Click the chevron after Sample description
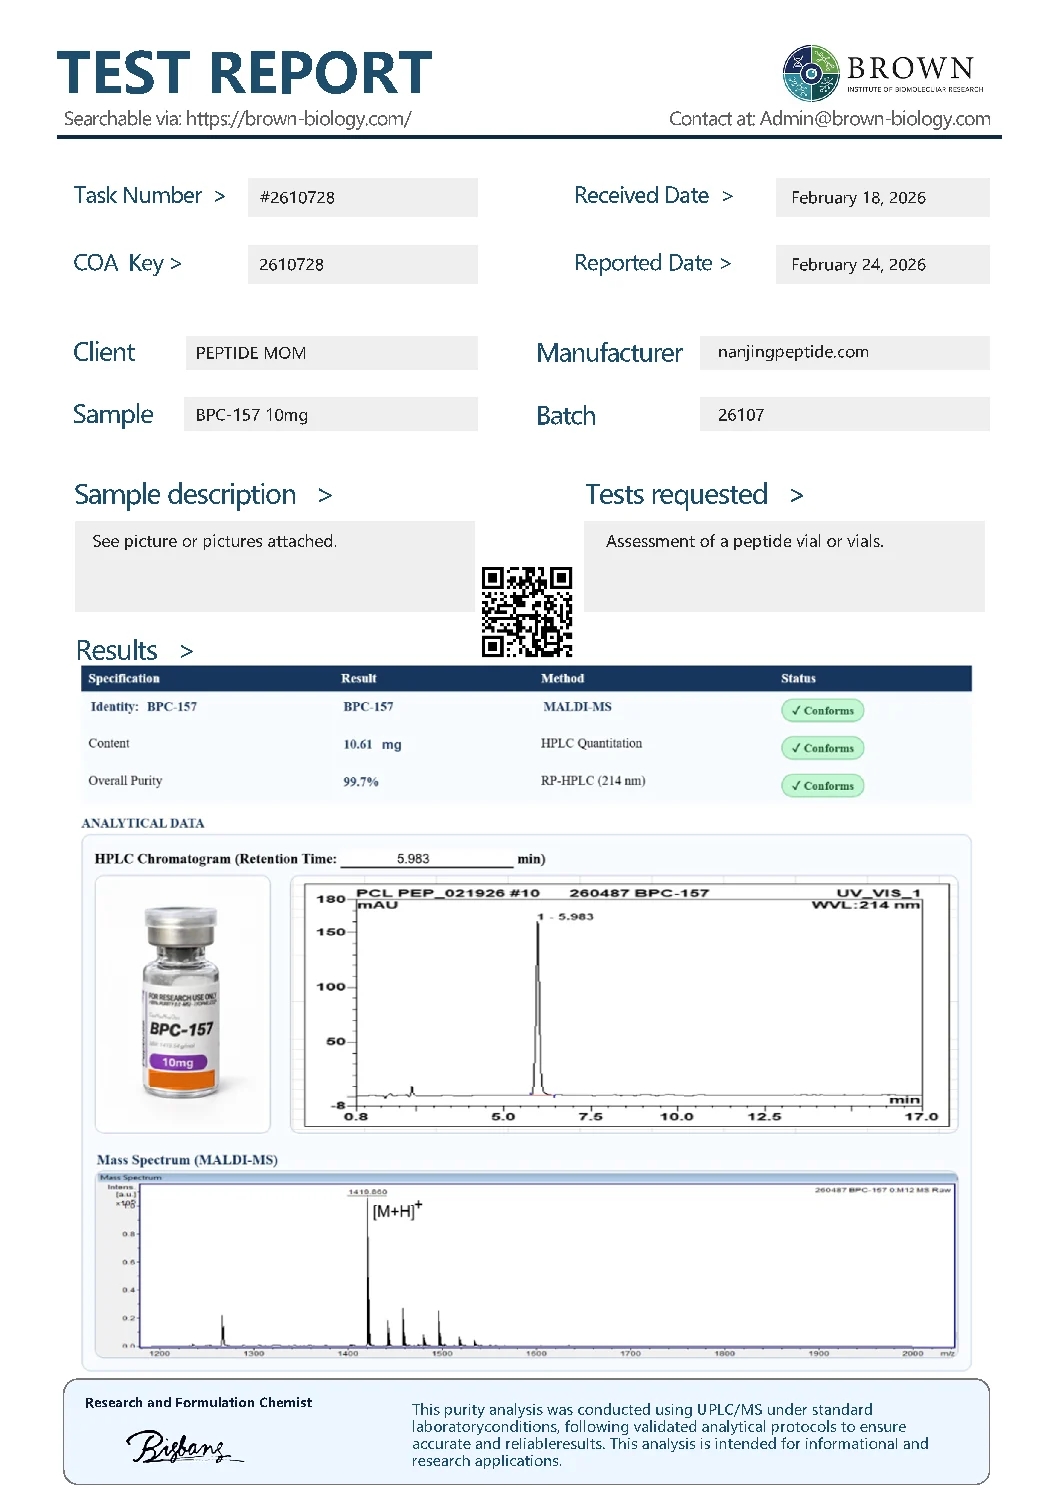This screenshot has width=1058, height=1497. coord(325,496)
